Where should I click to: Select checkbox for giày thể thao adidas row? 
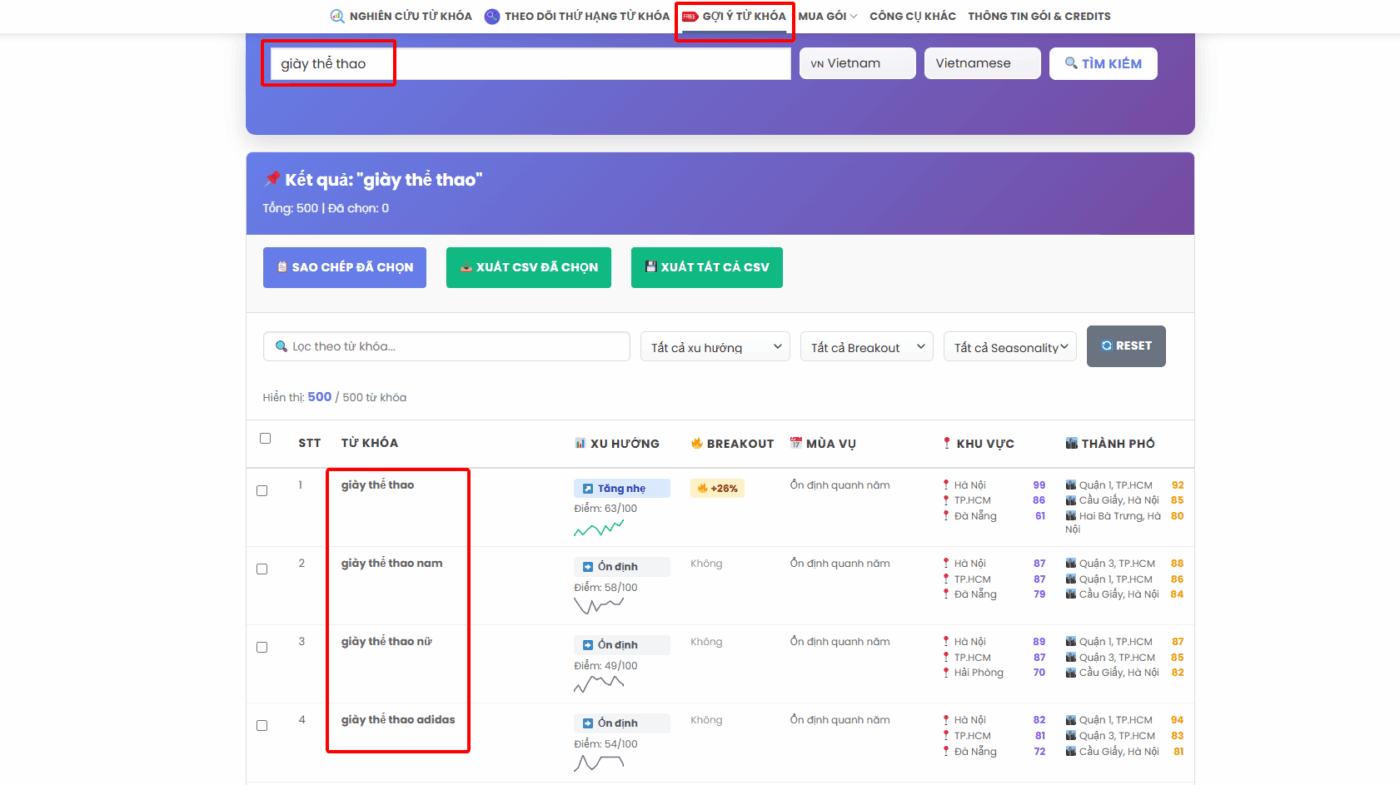coord(262,725)
